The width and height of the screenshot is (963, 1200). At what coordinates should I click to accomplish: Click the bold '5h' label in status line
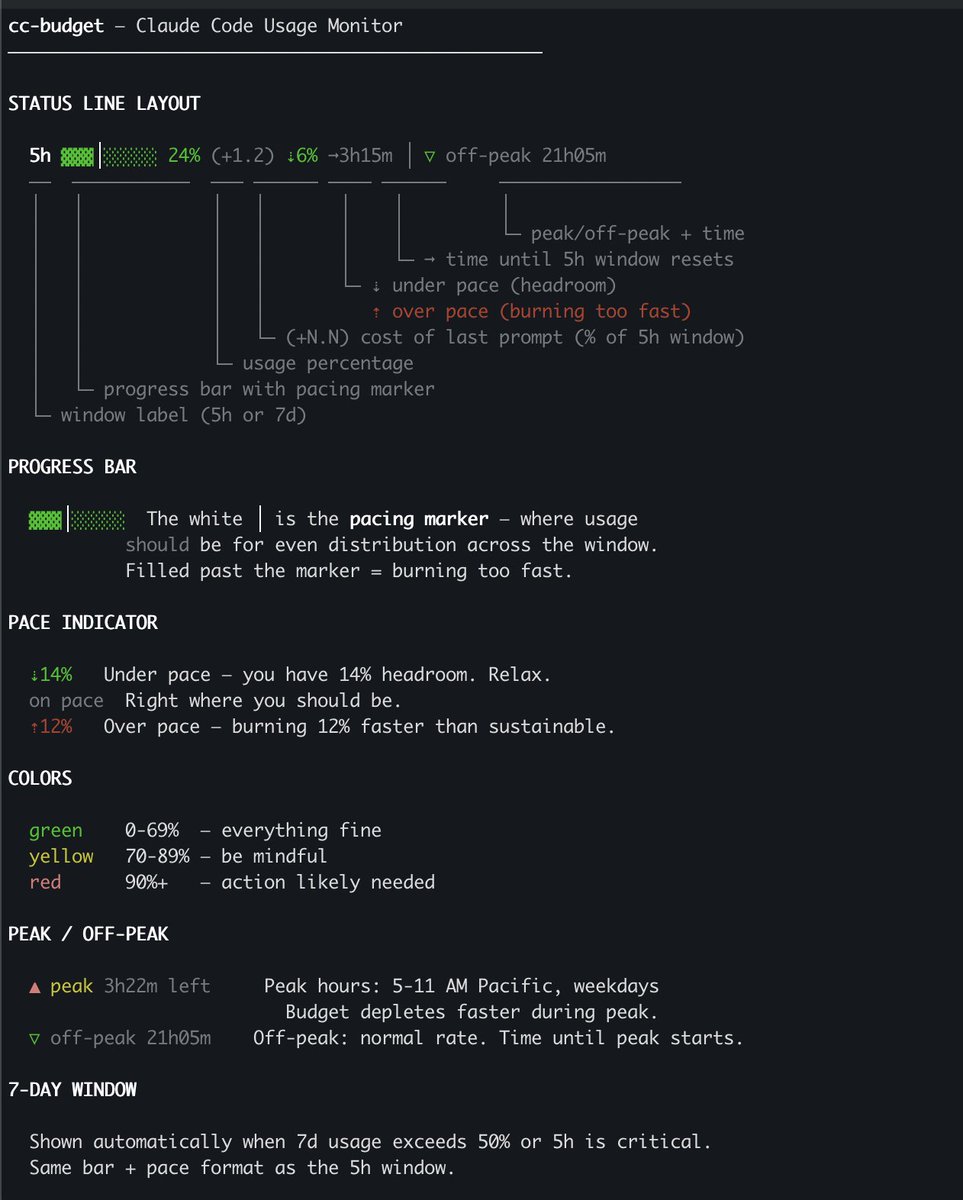(x=40, y=155)
